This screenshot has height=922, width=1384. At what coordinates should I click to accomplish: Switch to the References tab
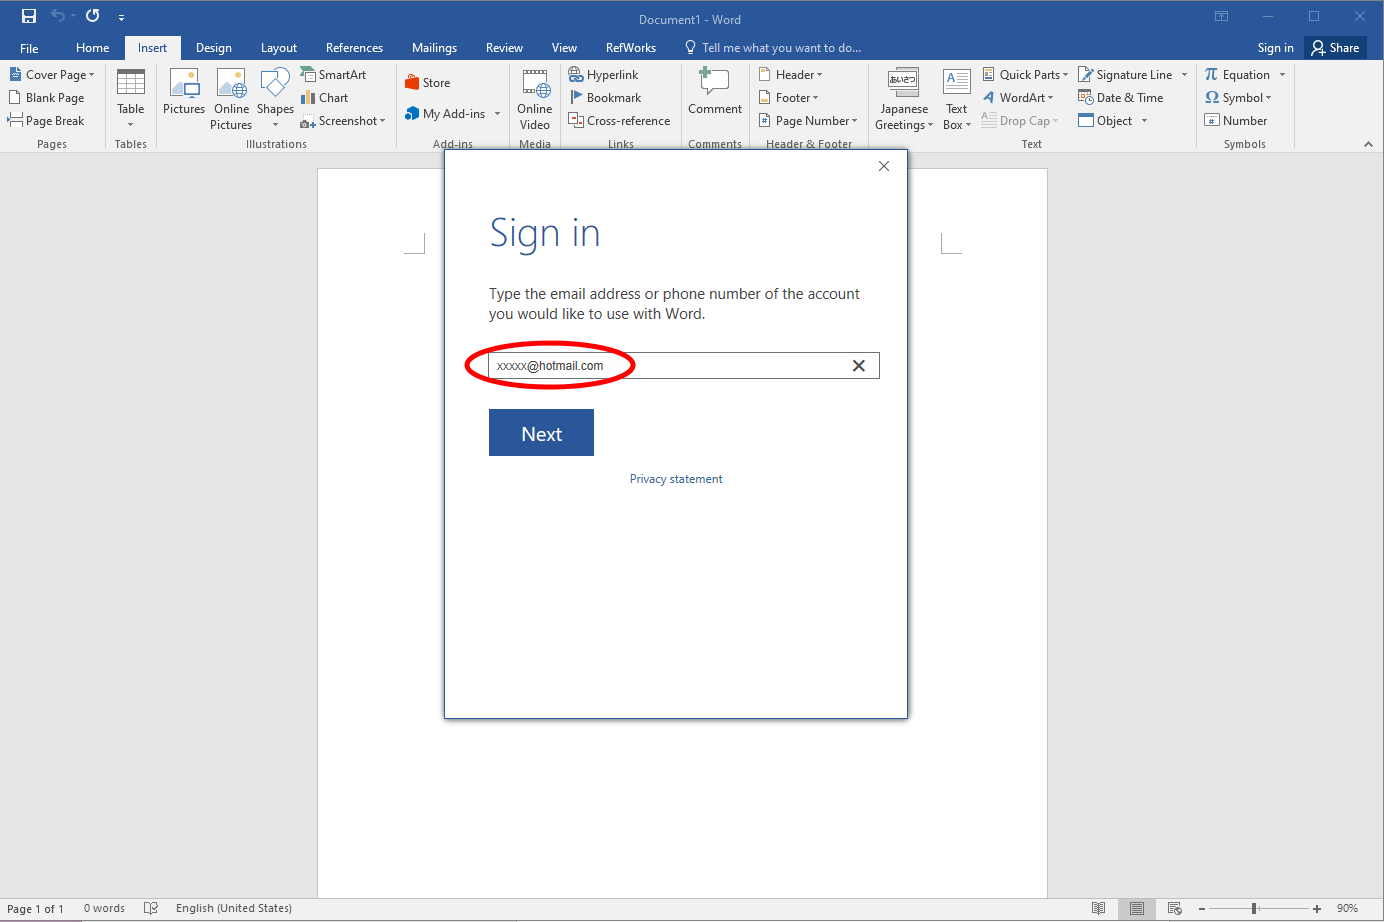tap(354, 48)
